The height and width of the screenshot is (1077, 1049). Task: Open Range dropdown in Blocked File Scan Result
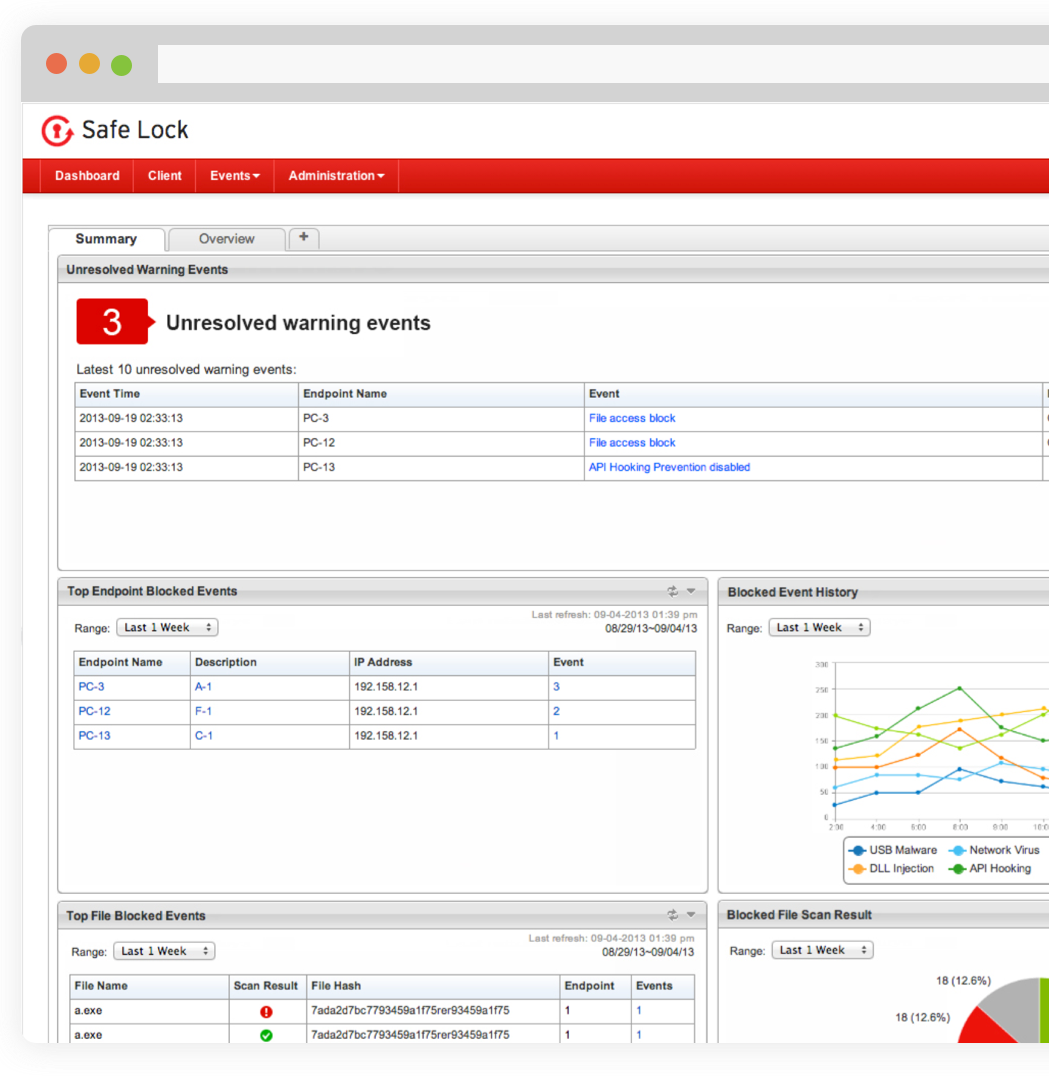click(822, 951)
